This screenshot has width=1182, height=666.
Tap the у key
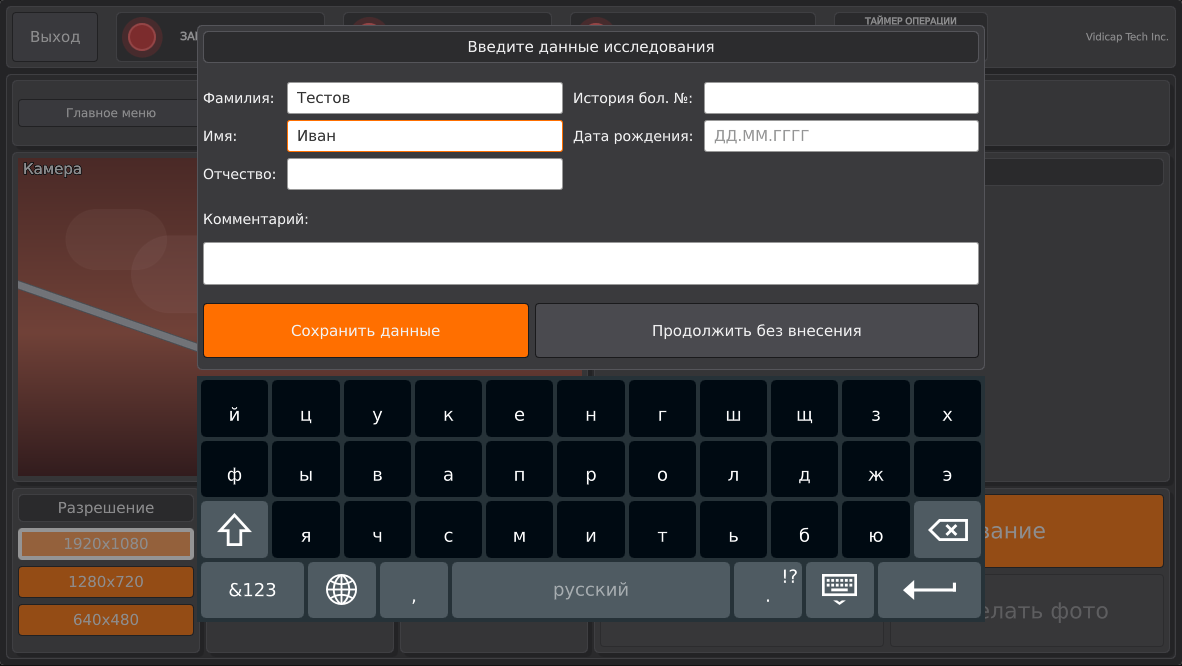pyautogui.click(x=377, y=409)
